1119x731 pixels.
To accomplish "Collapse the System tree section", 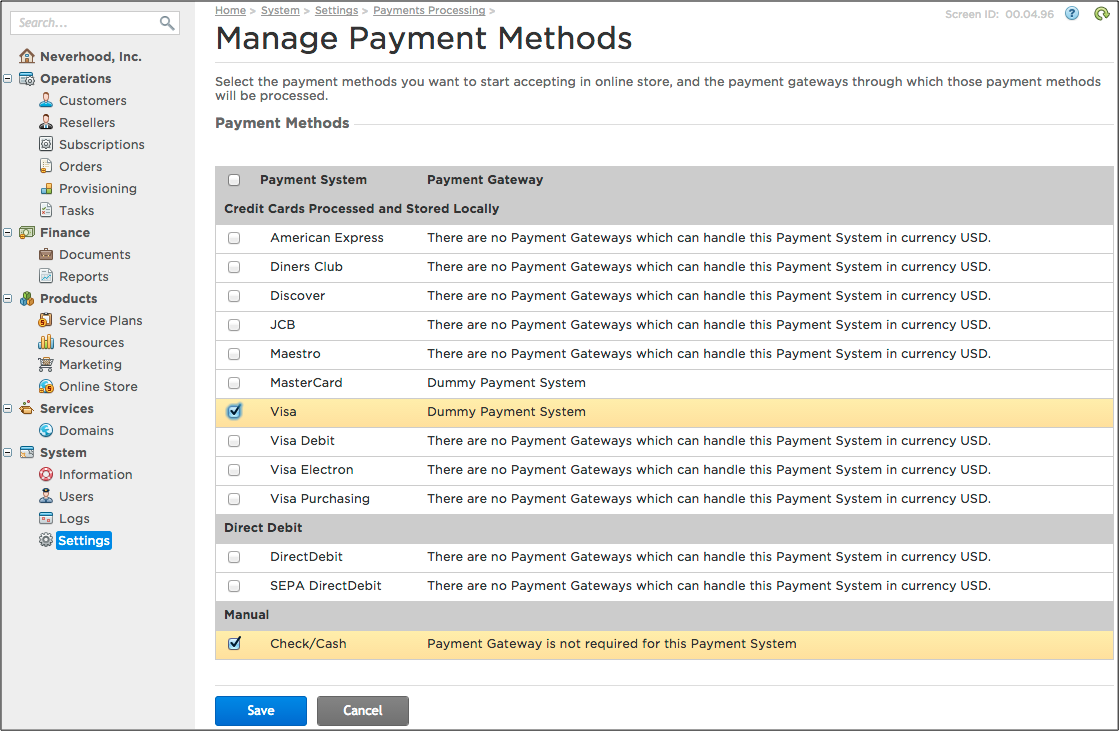I will pyautogui.click(x=8, y=452).
